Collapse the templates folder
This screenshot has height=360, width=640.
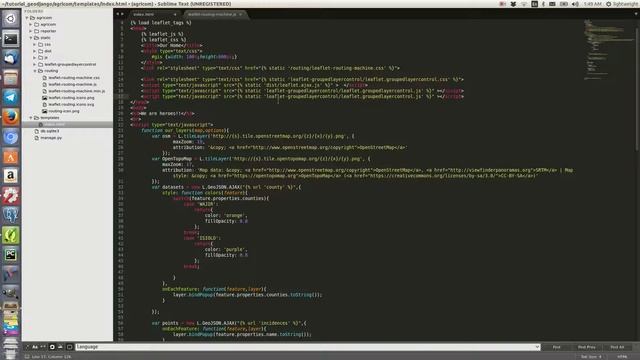[x=31, y=118]
